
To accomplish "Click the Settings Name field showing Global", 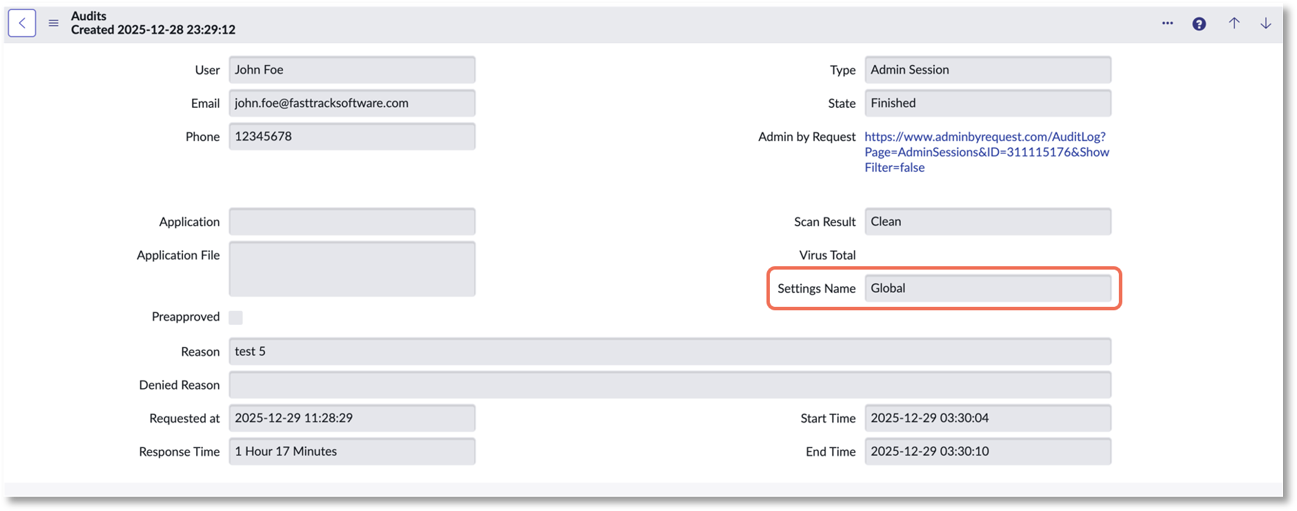I will [987, 288].
